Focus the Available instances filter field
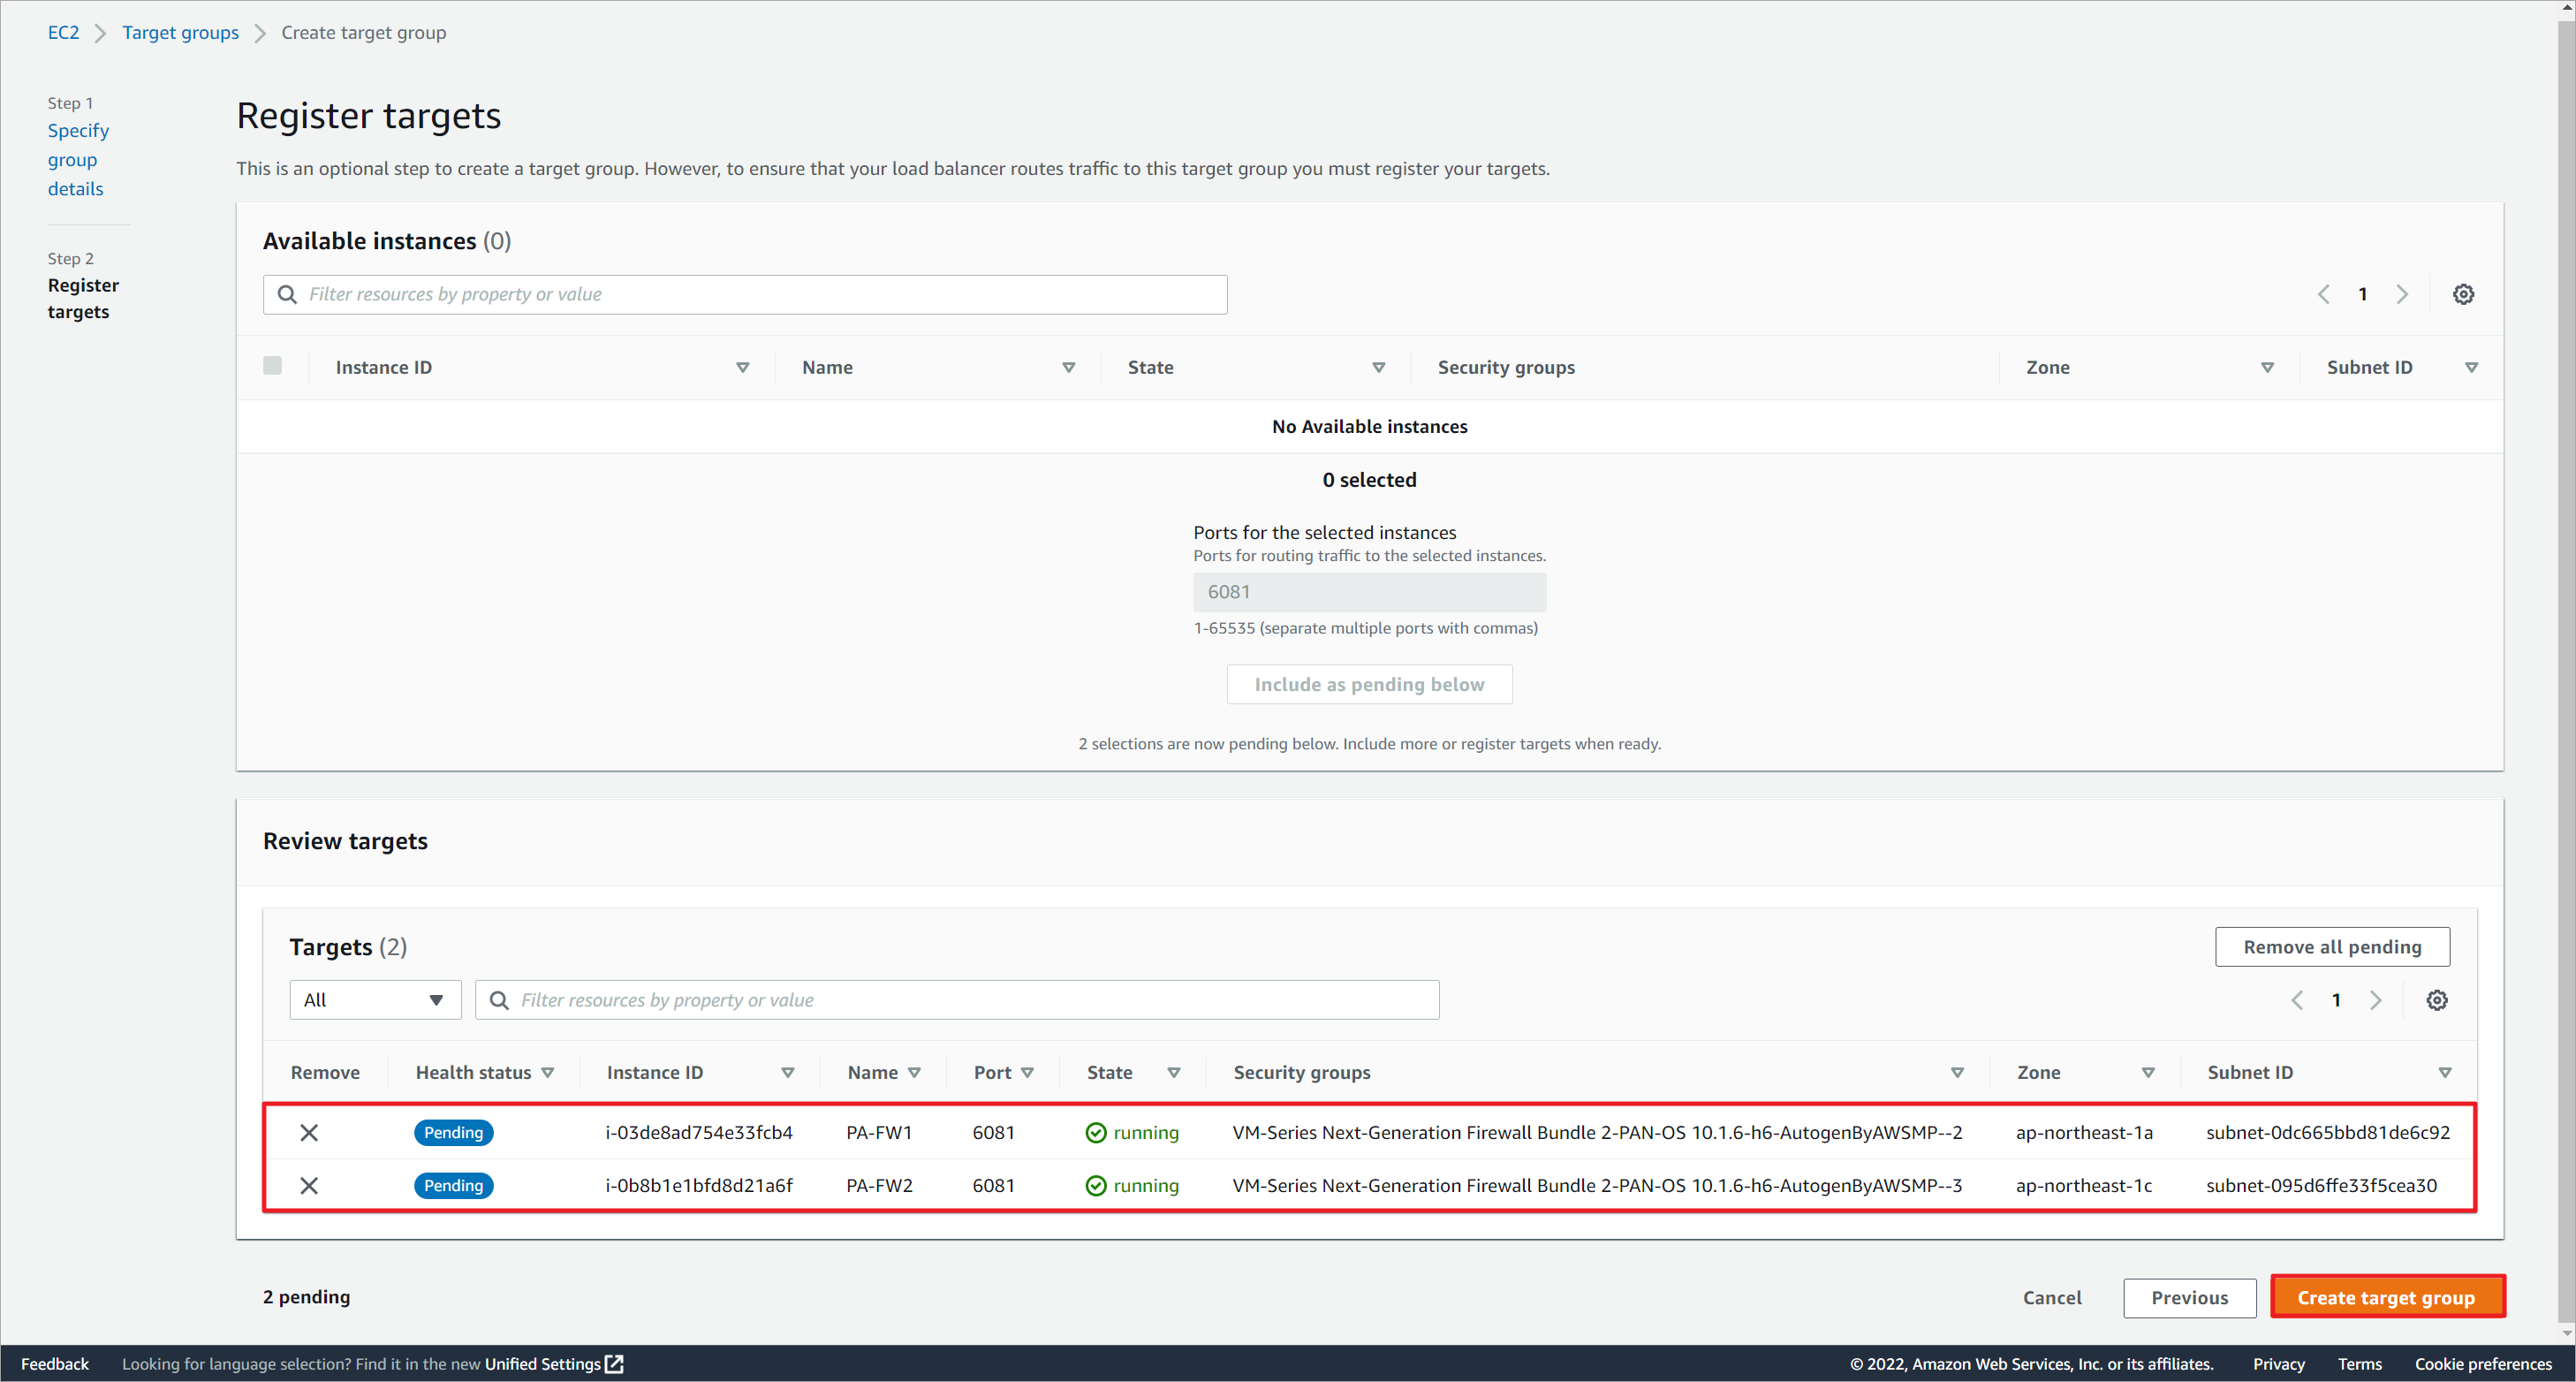Viewport: 2576px width, 1382px height. coord(745,294)
